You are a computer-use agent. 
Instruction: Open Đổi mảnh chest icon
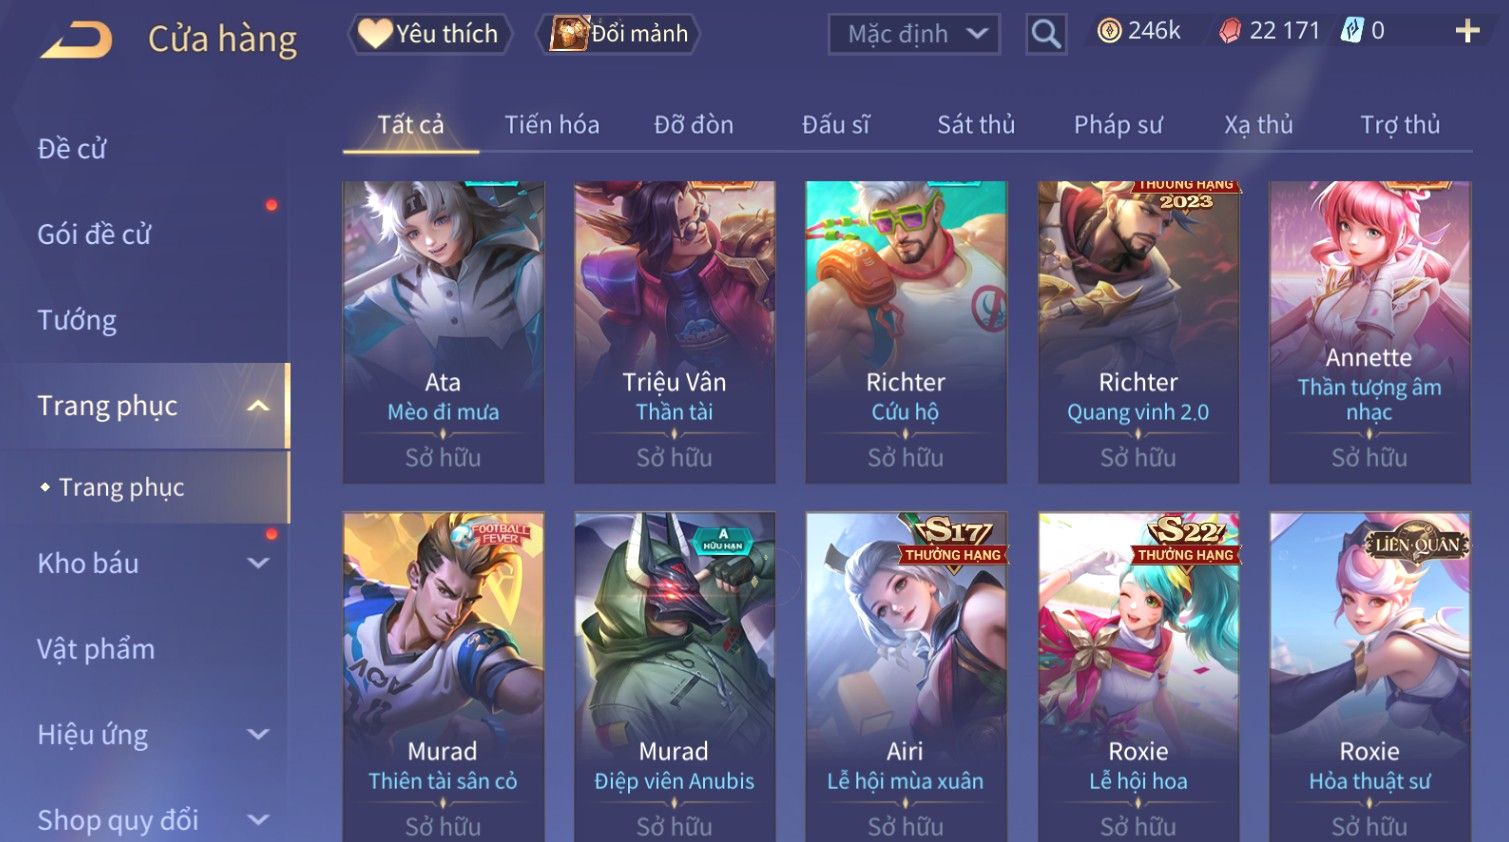pyautogui.click(x=619, y=34)
